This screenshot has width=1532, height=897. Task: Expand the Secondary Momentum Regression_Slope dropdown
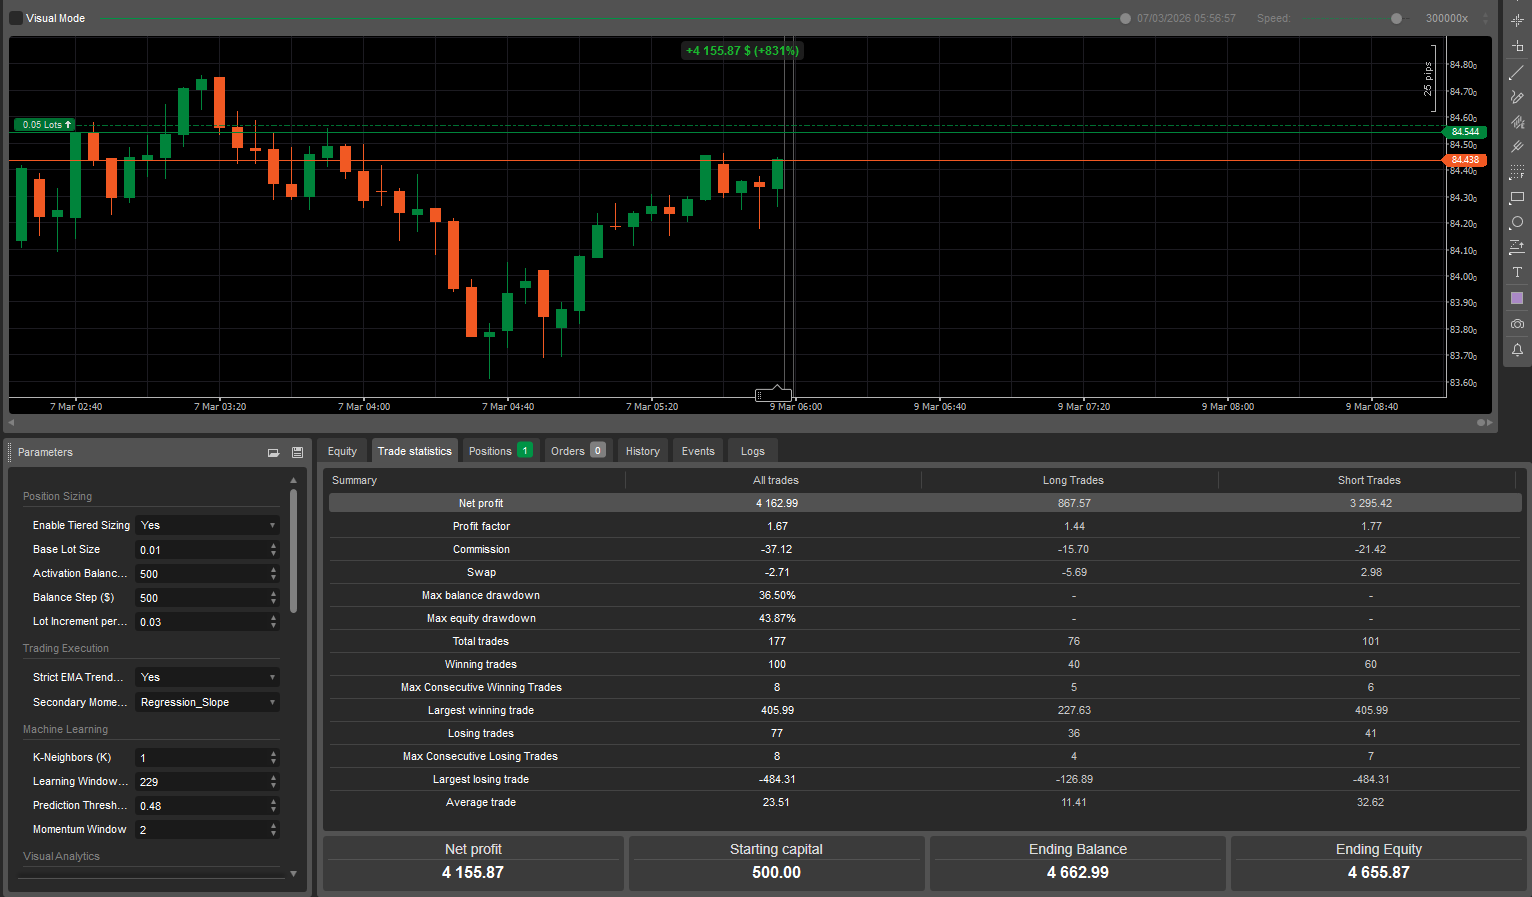tap(207, 702)
